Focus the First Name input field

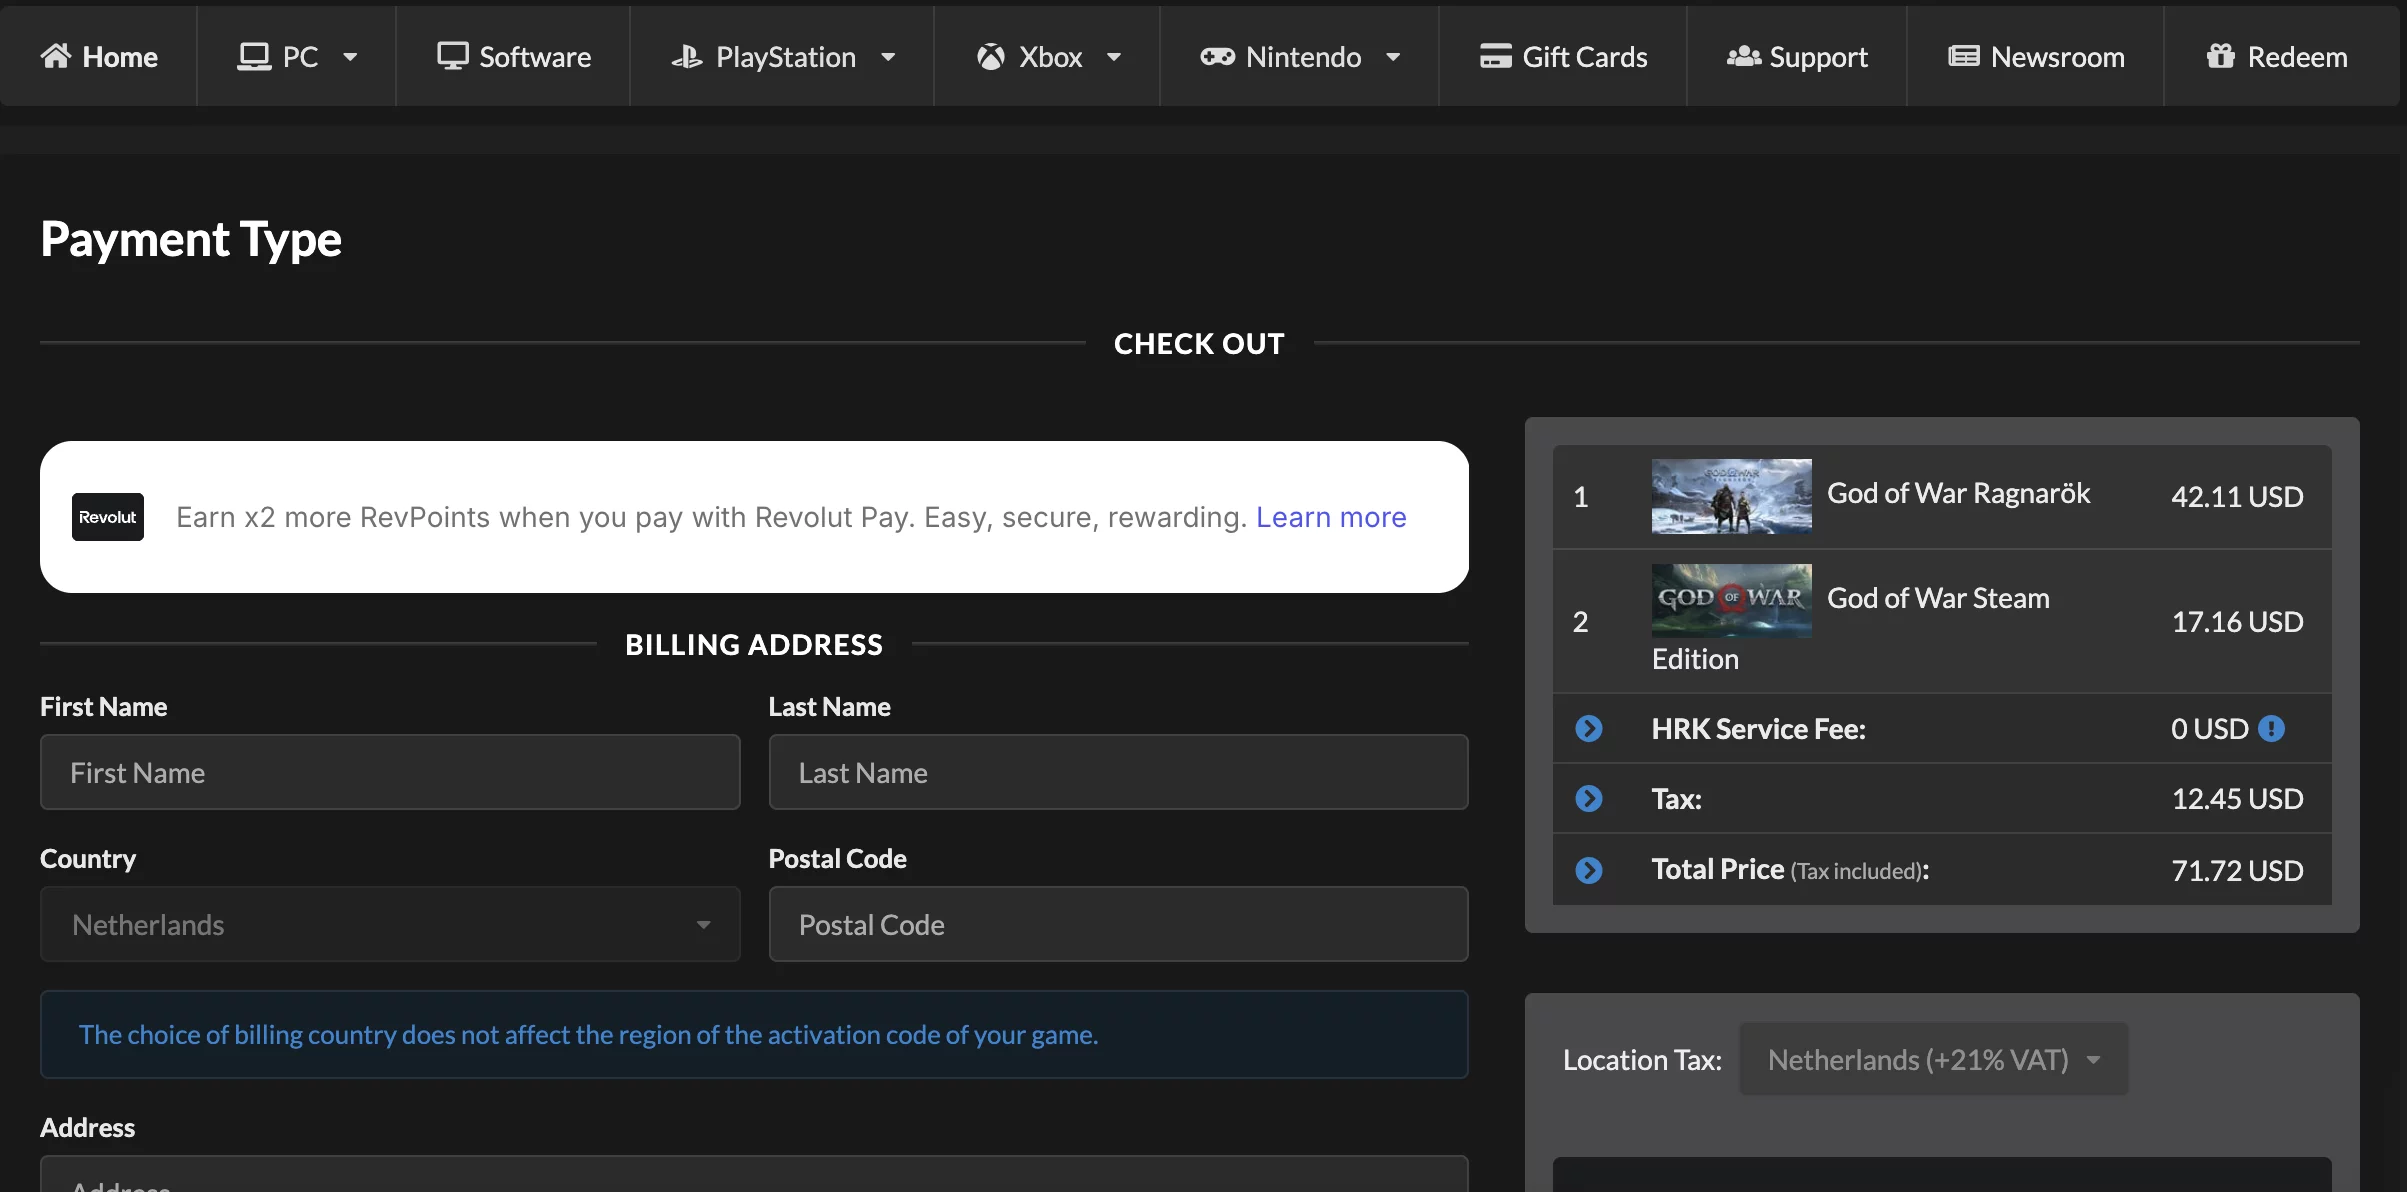pos(390,772)
